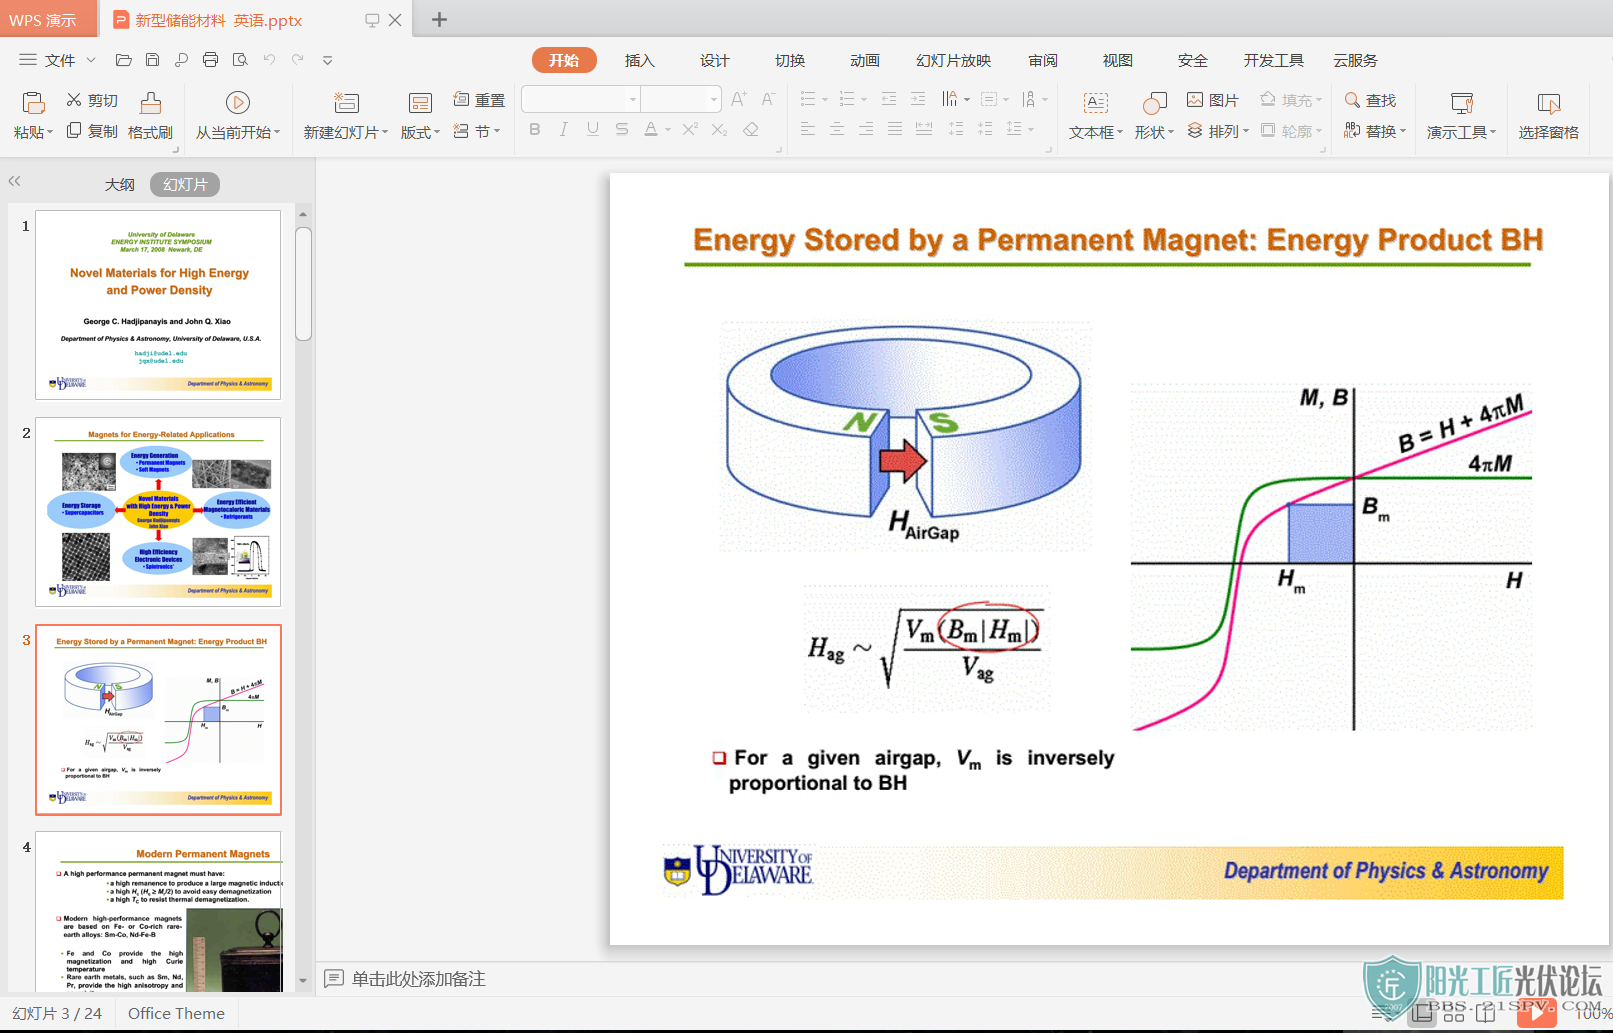Expand the font name combo box
This screenshot has height=1033, width=1613.
[632, 99]
